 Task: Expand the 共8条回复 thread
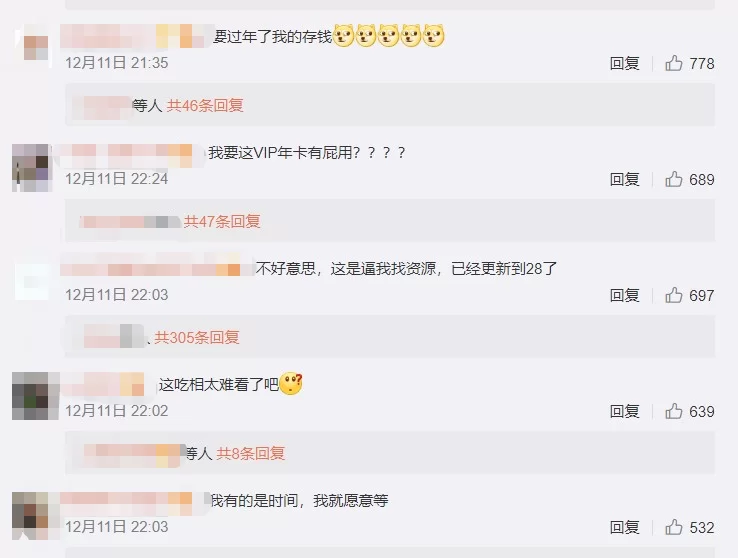(250, 454)
